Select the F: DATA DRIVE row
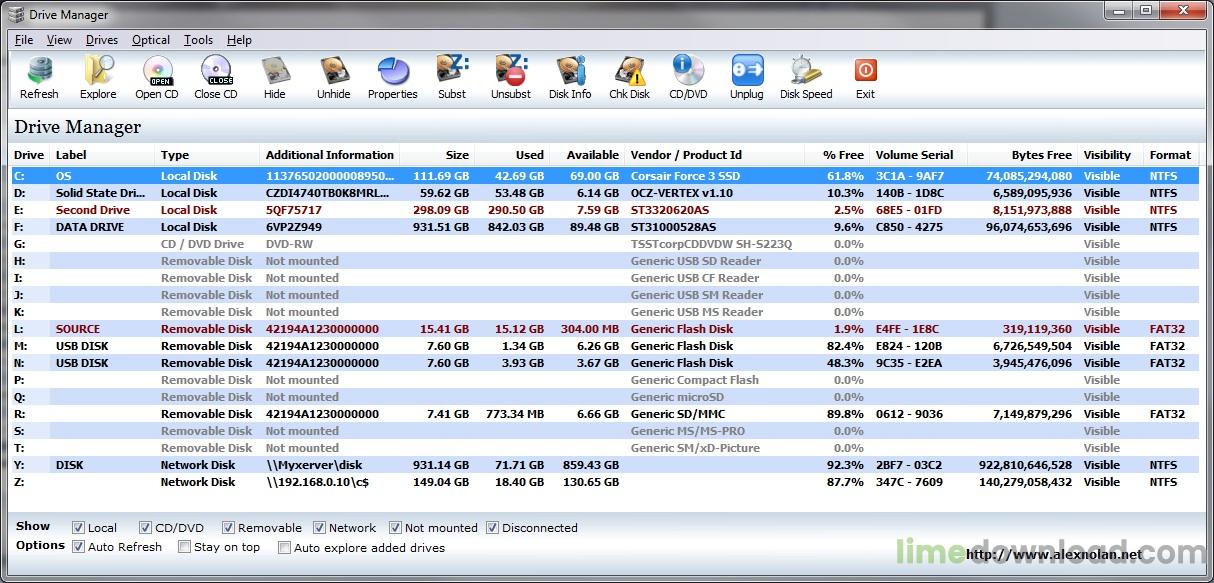 point(300,227)
